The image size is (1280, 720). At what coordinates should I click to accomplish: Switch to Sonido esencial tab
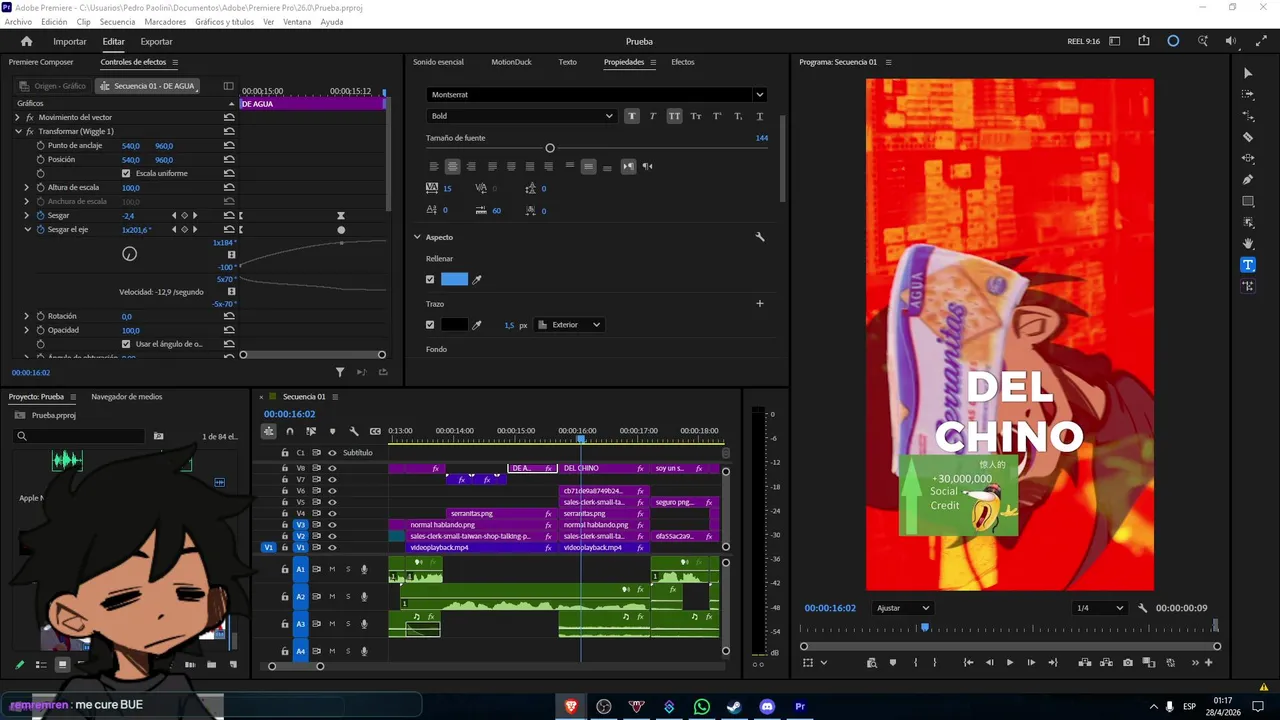438,62
